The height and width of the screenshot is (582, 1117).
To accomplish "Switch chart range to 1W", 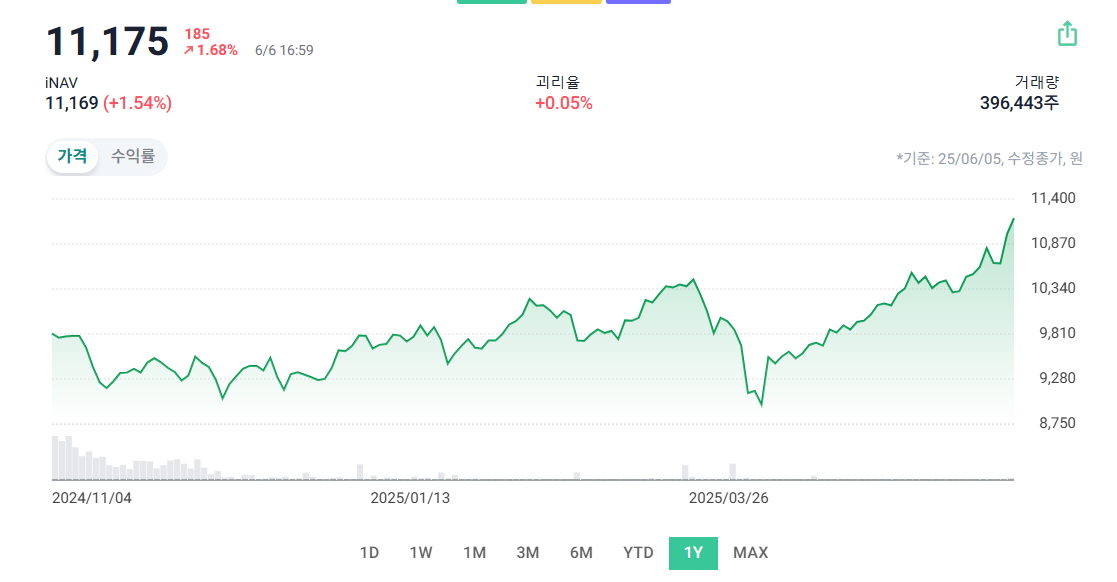I will (421, 553).
